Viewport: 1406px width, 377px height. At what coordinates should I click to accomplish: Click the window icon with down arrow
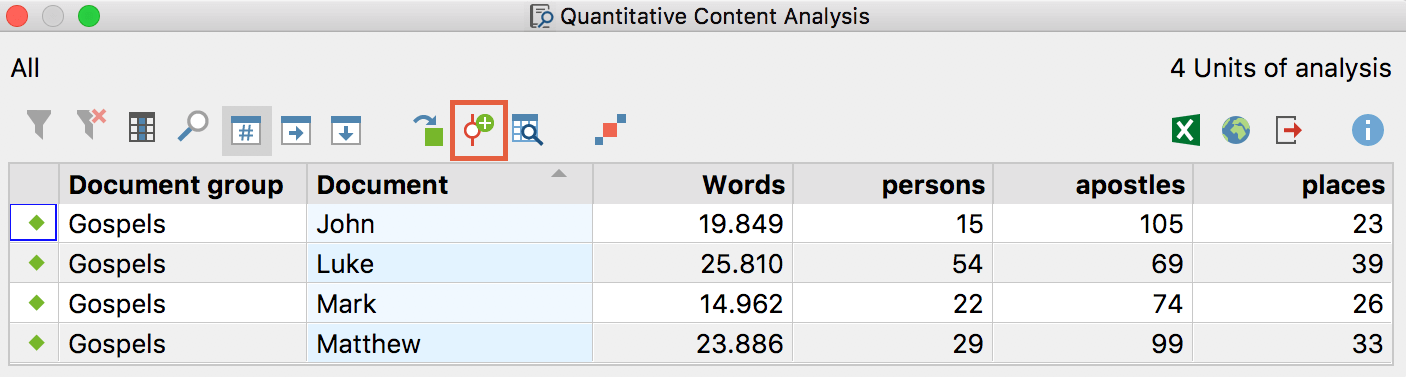pos(346,130)
